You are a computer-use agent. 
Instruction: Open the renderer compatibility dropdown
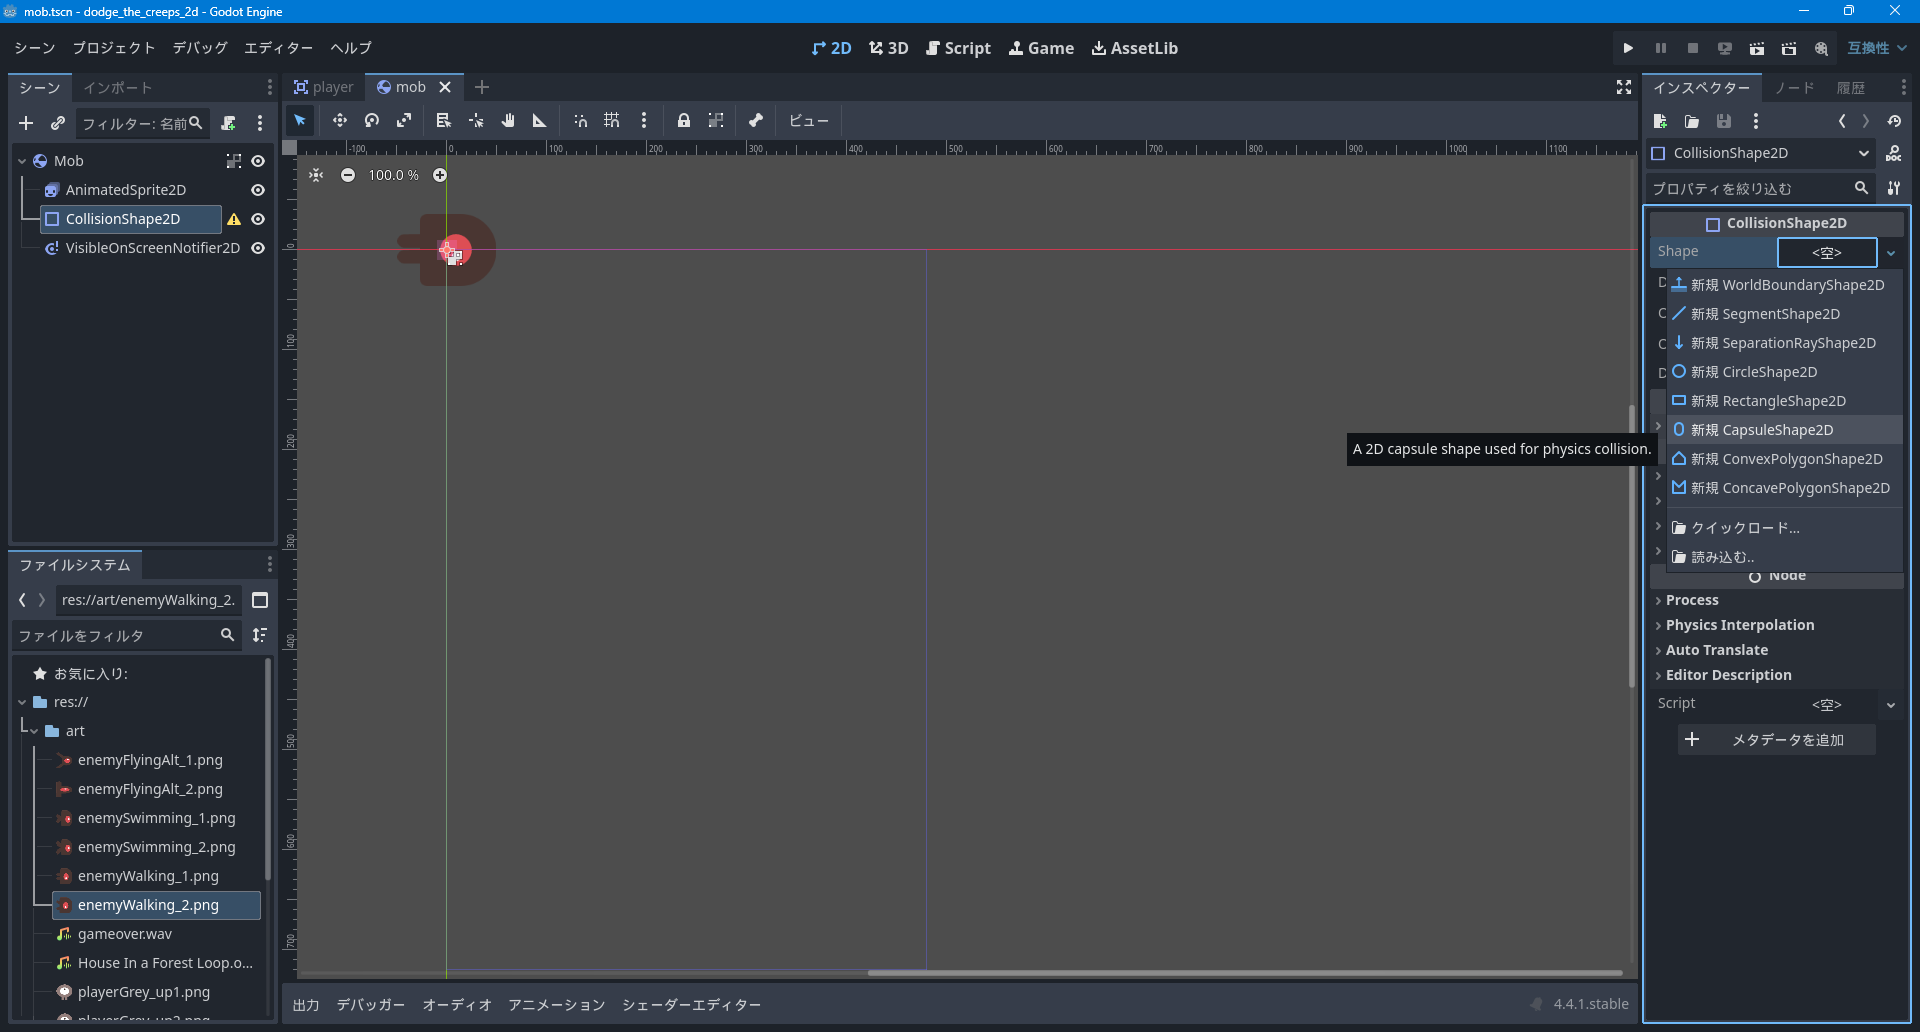coord(1877,48)
